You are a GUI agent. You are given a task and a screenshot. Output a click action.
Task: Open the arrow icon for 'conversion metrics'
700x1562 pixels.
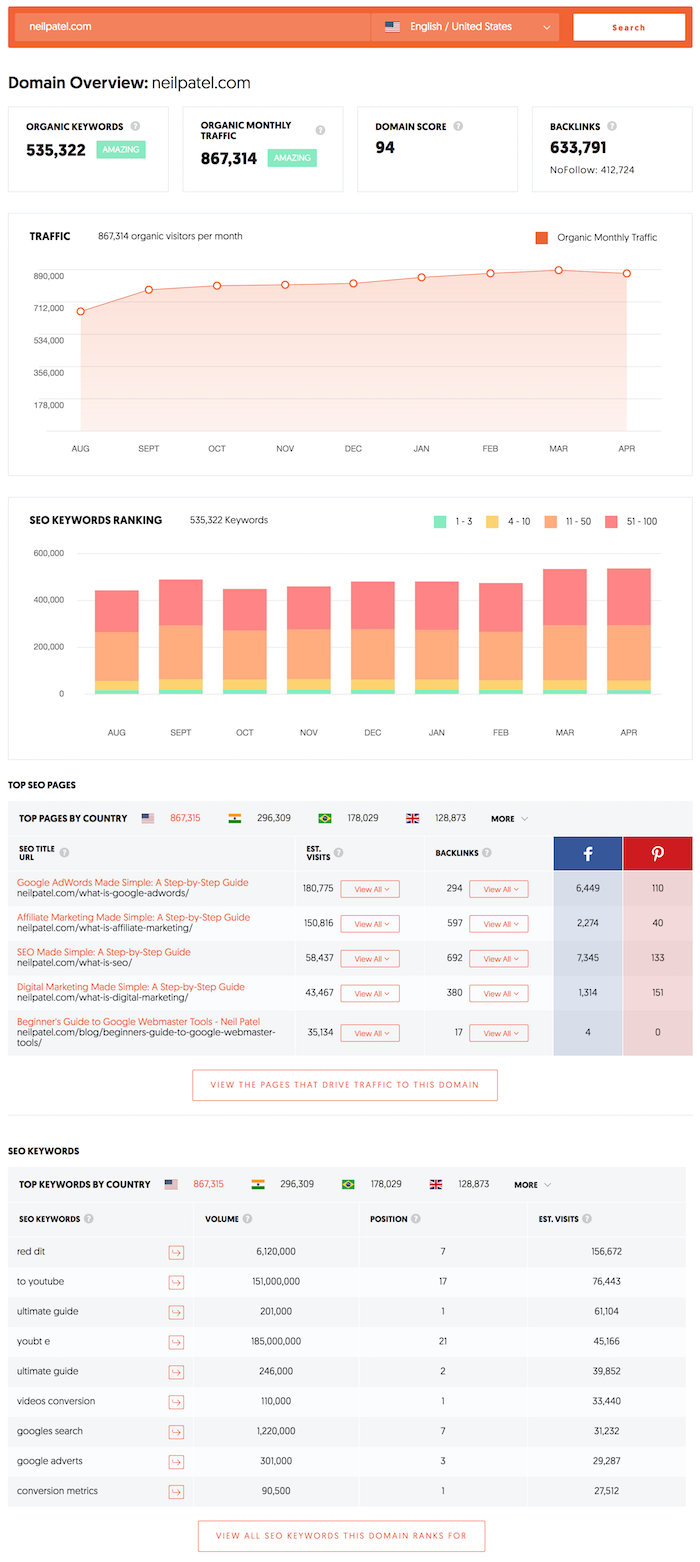tap(176, 1492)
